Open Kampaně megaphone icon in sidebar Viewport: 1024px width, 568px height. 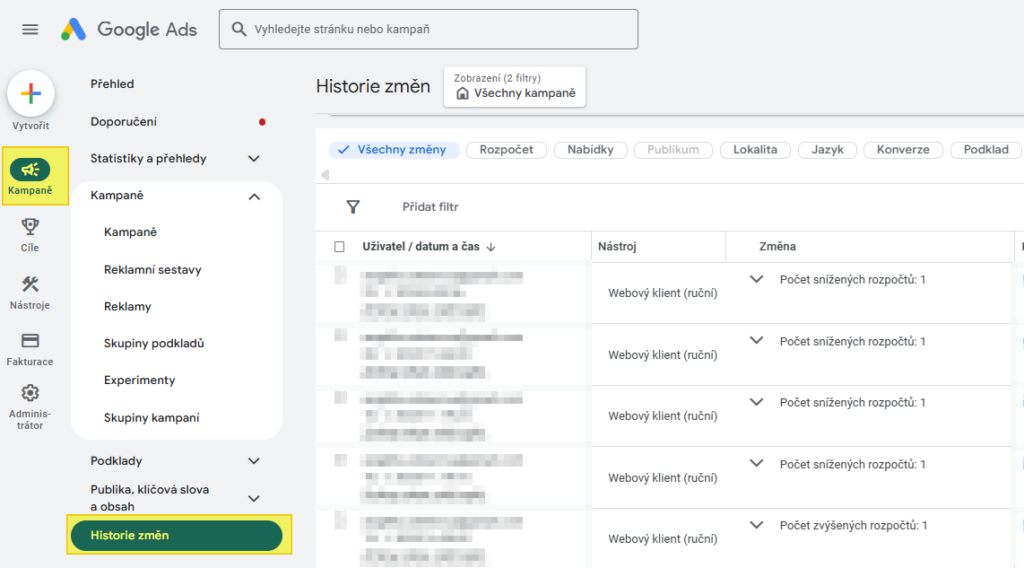pyautogui.click(x=31, y=170)
